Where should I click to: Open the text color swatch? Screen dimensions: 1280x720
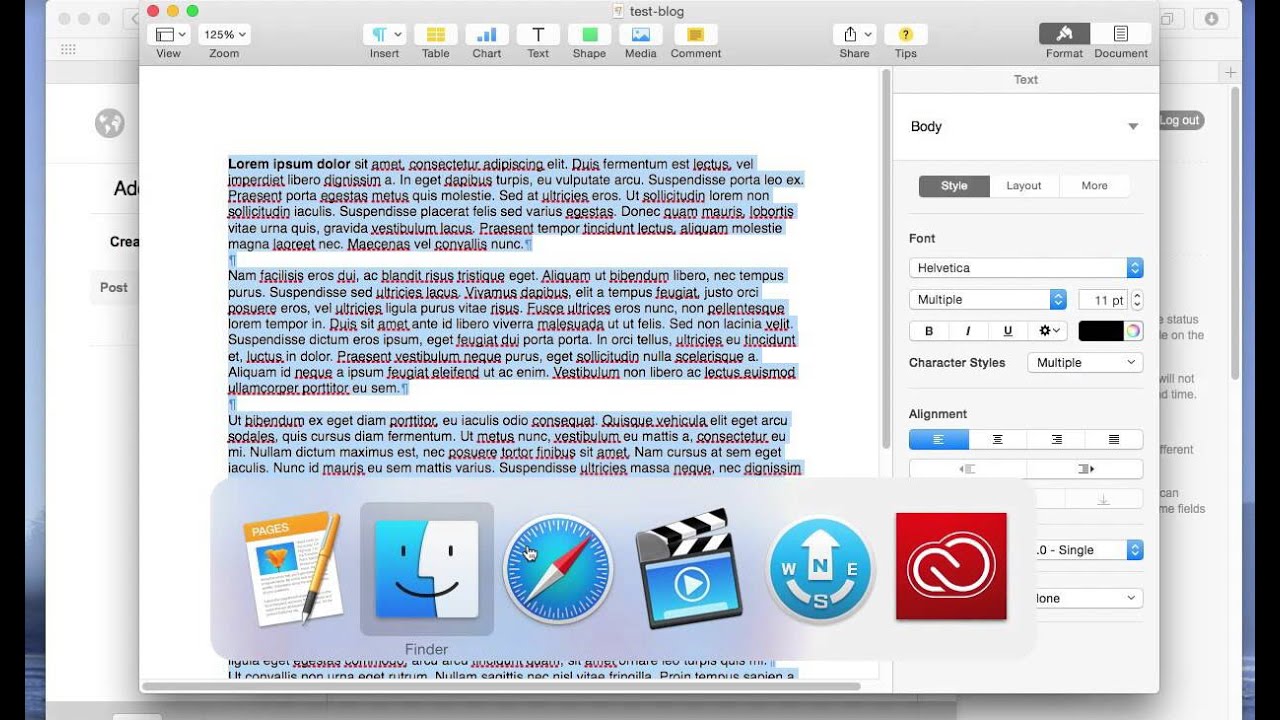[1100, 331]
